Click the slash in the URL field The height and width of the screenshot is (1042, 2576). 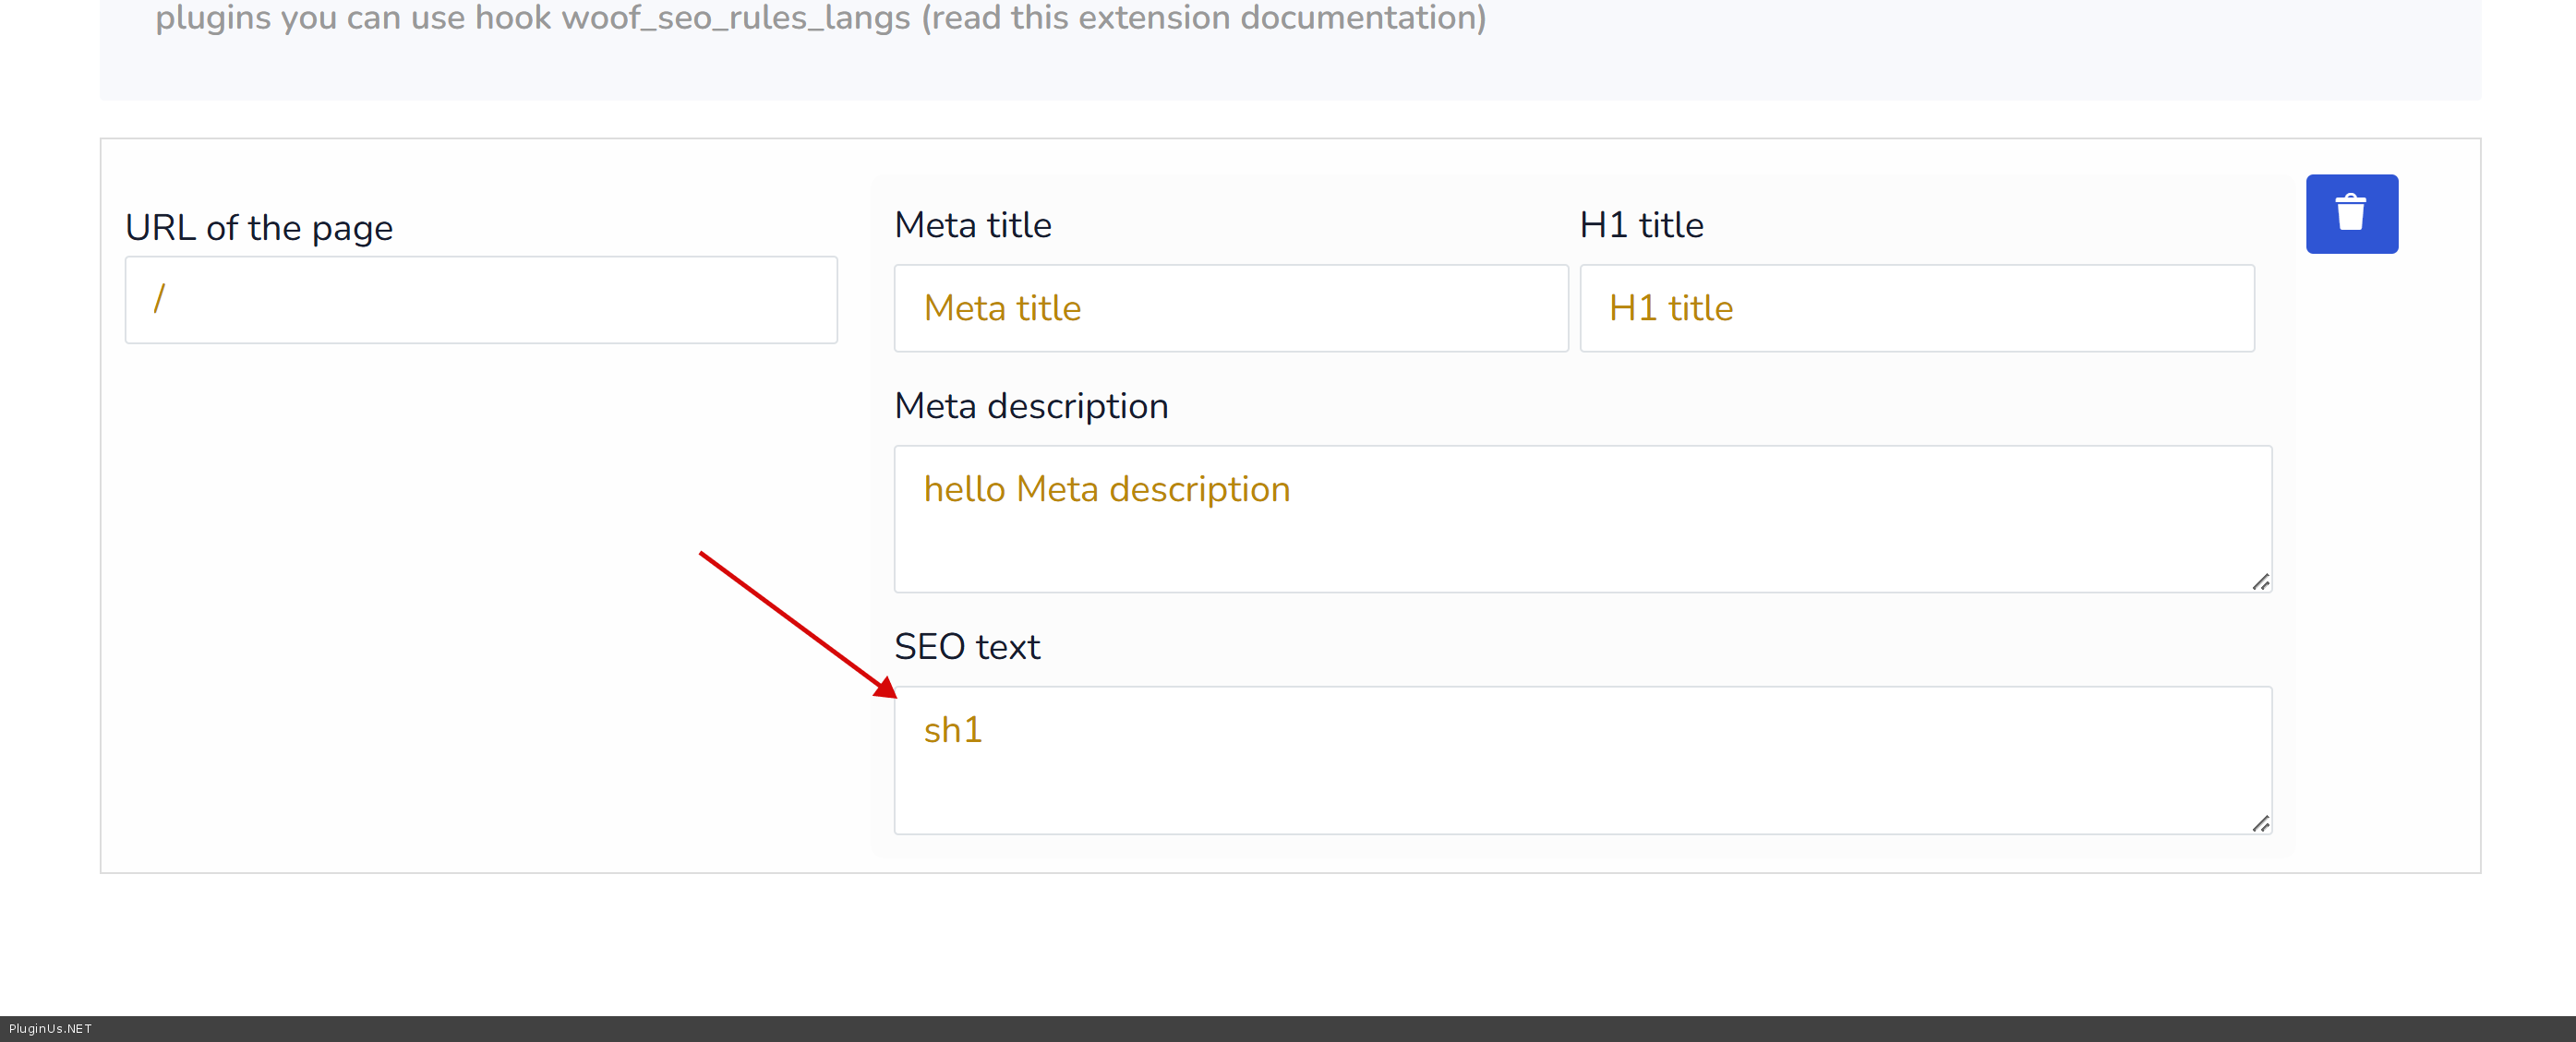pos(159,298)
